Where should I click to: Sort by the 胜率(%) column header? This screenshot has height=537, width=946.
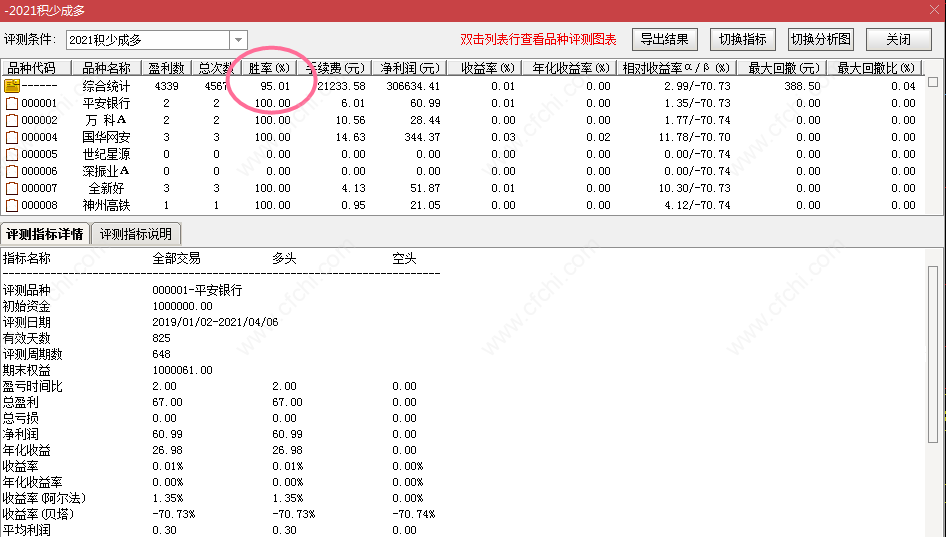268,68
